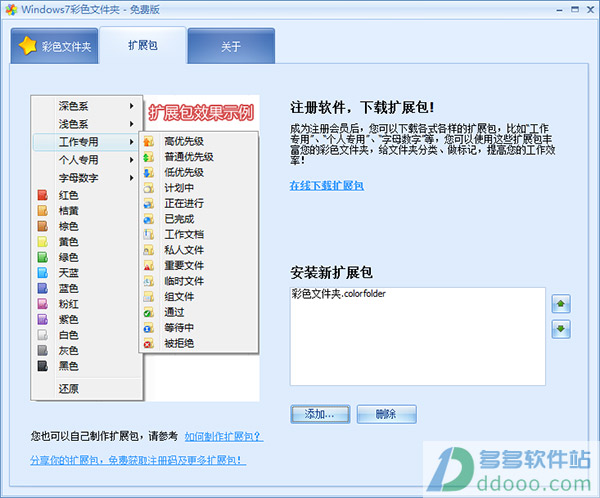
Task: Click the orange folder icon next to 桔黄
Action: click(x=42, y=211)
